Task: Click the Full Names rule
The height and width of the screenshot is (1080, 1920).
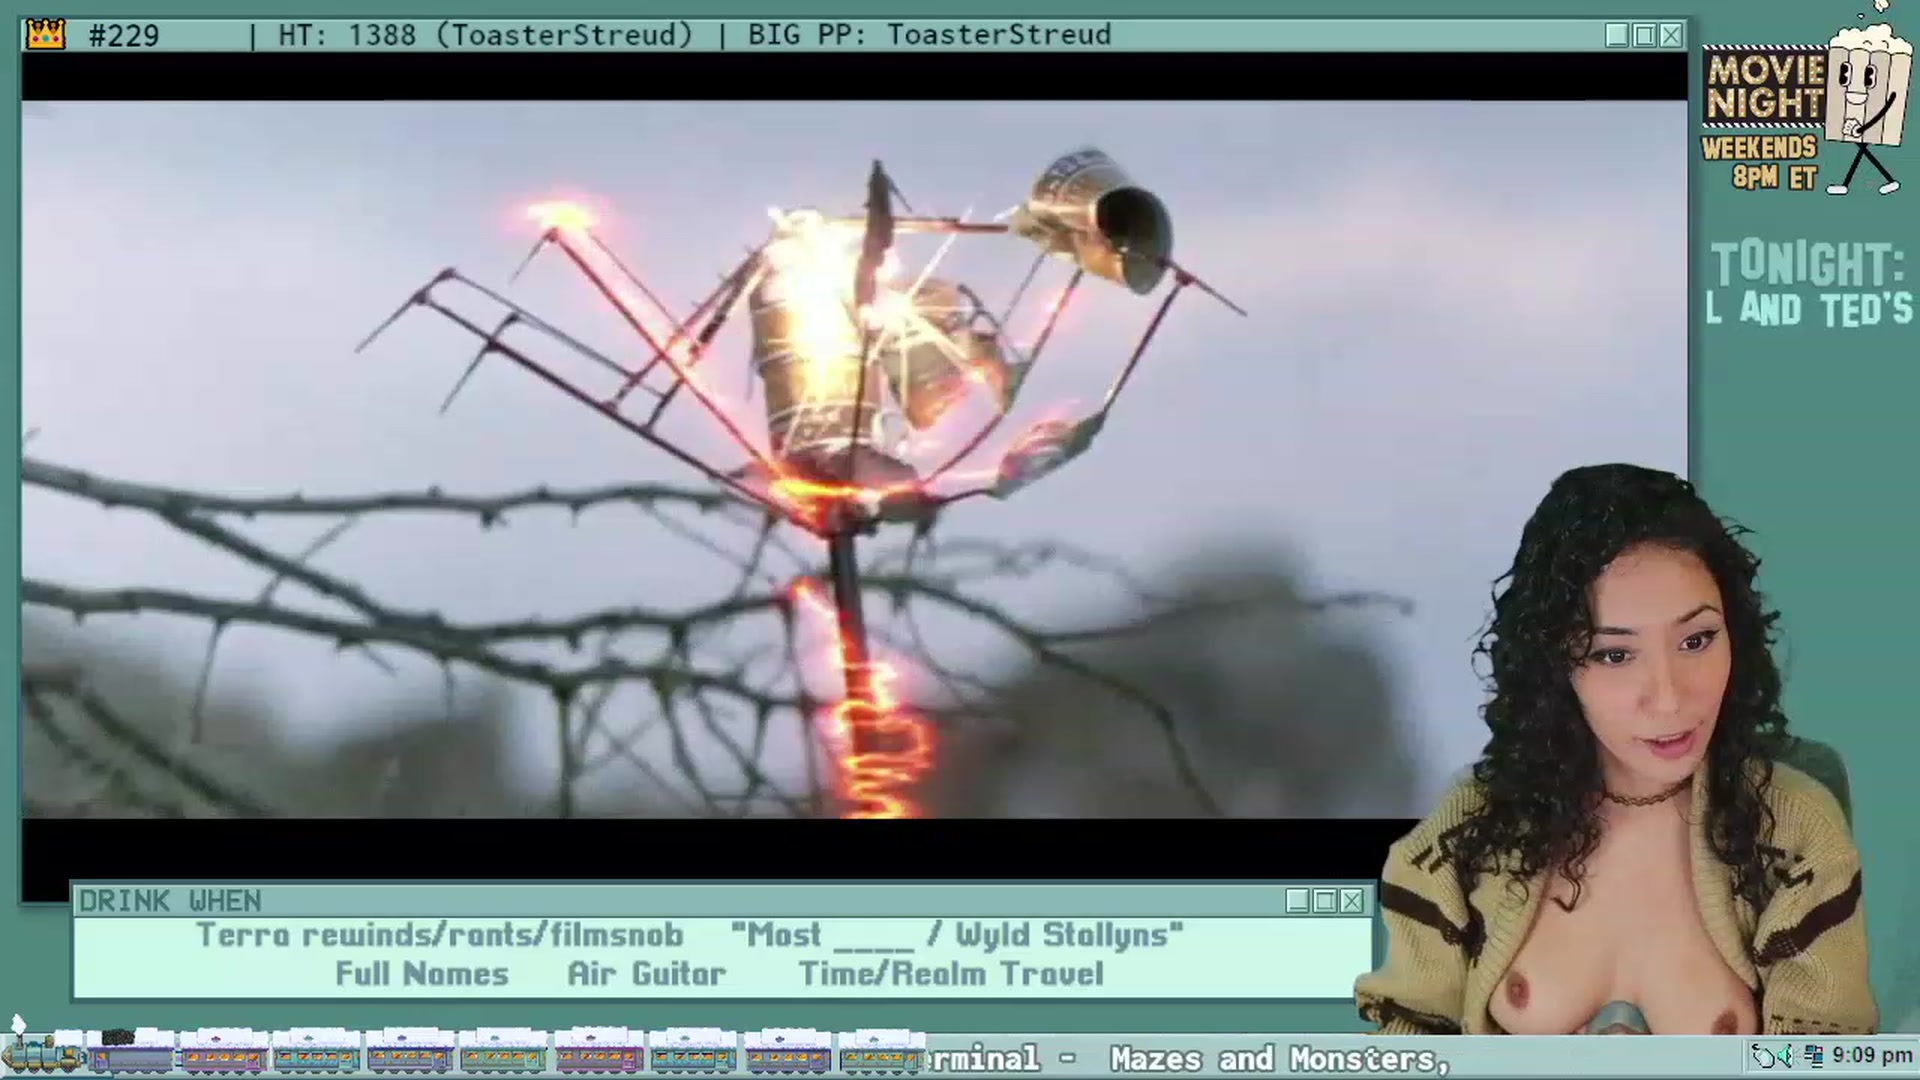Action: point(422,974)
